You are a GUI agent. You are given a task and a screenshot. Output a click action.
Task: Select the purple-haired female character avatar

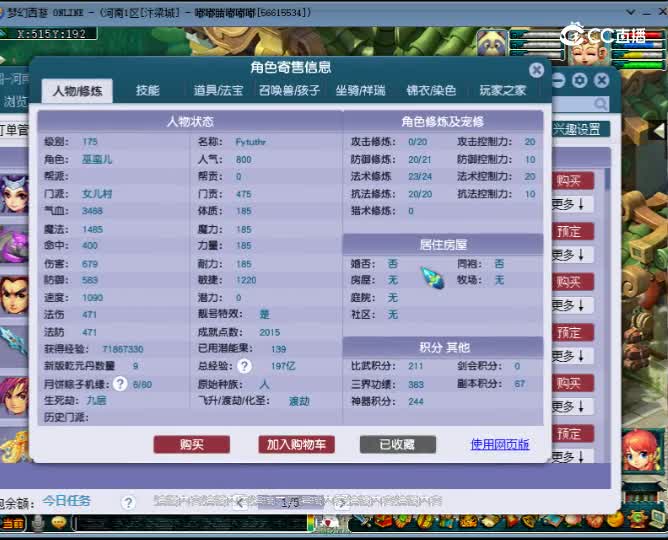14,194
